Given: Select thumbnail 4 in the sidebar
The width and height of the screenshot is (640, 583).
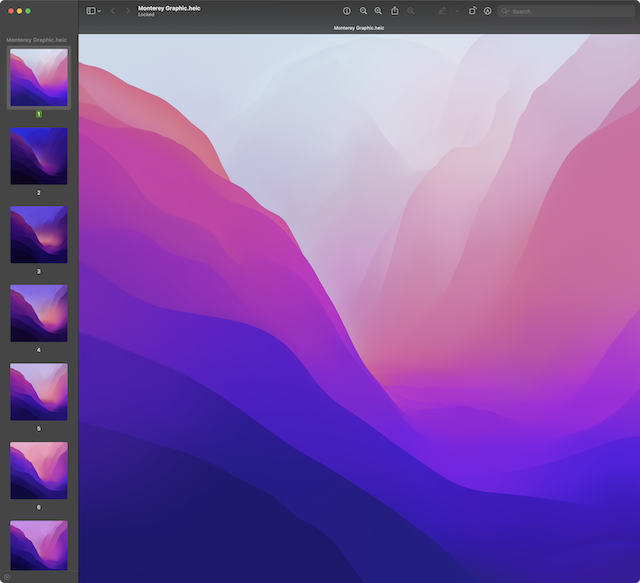Looking at the screenshot, I should coord(39,313).
